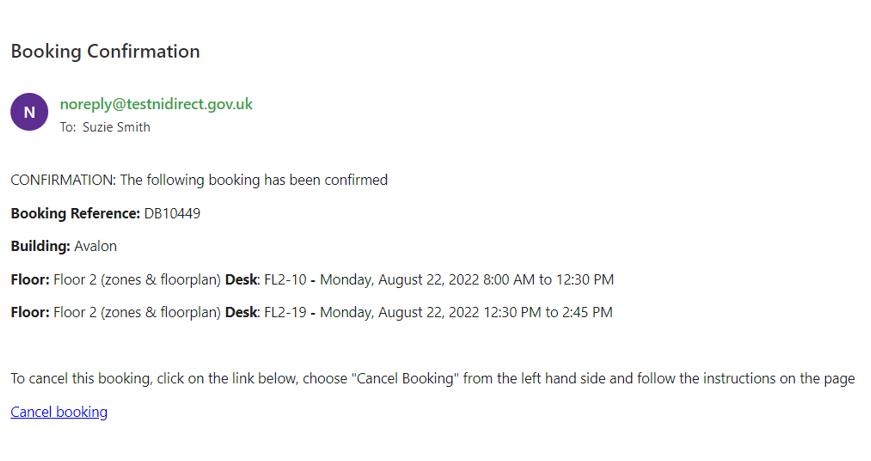Screen dimensions: 871x461
Task: Click the Booking Reference bold label
Action: [x=76, y=214]
